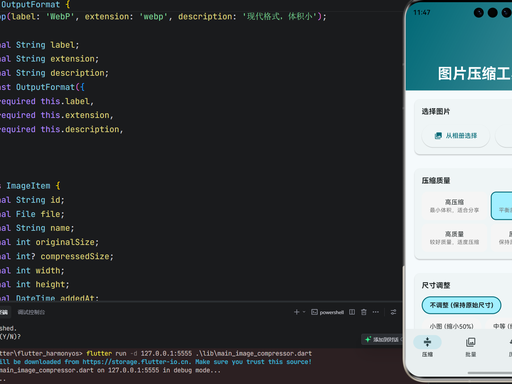Click the 选择图片 section heading
Viewport: 512px width, 384px height.
click(x=436, y=111)
